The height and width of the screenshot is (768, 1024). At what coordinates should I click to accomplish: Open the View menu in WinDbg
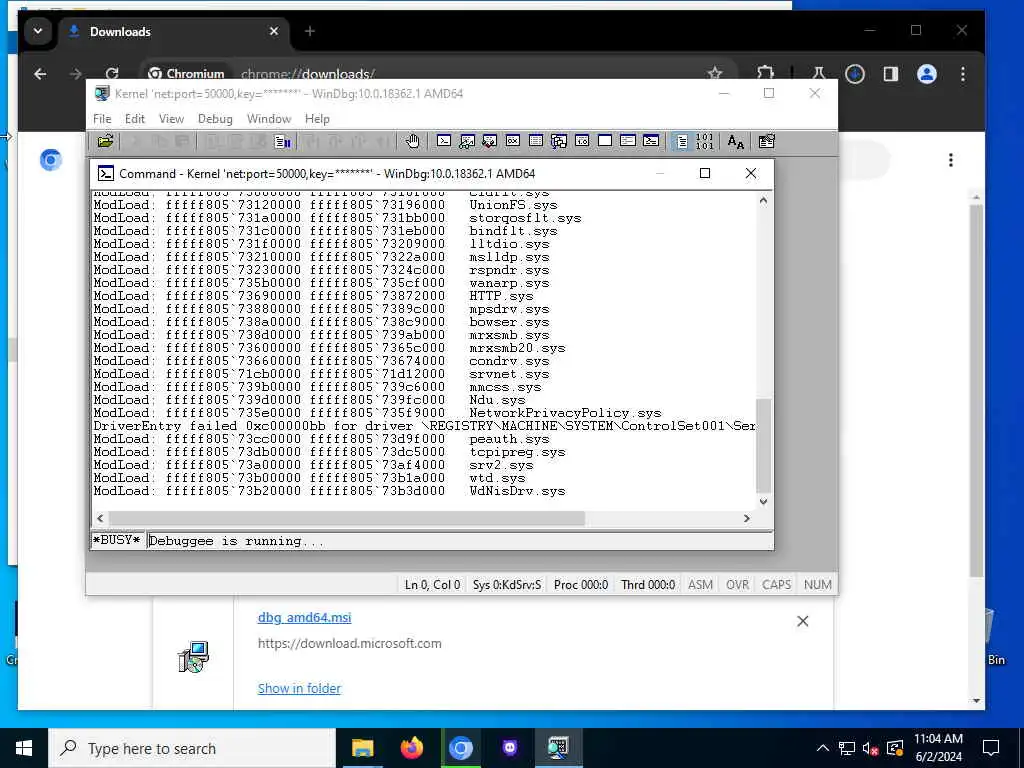point(171,119)
